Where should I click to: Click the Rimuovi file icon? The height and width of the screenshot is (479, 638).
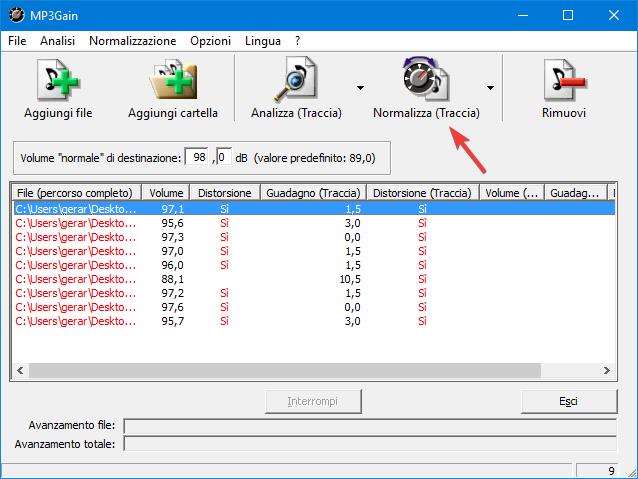click(x=564, y=79)
